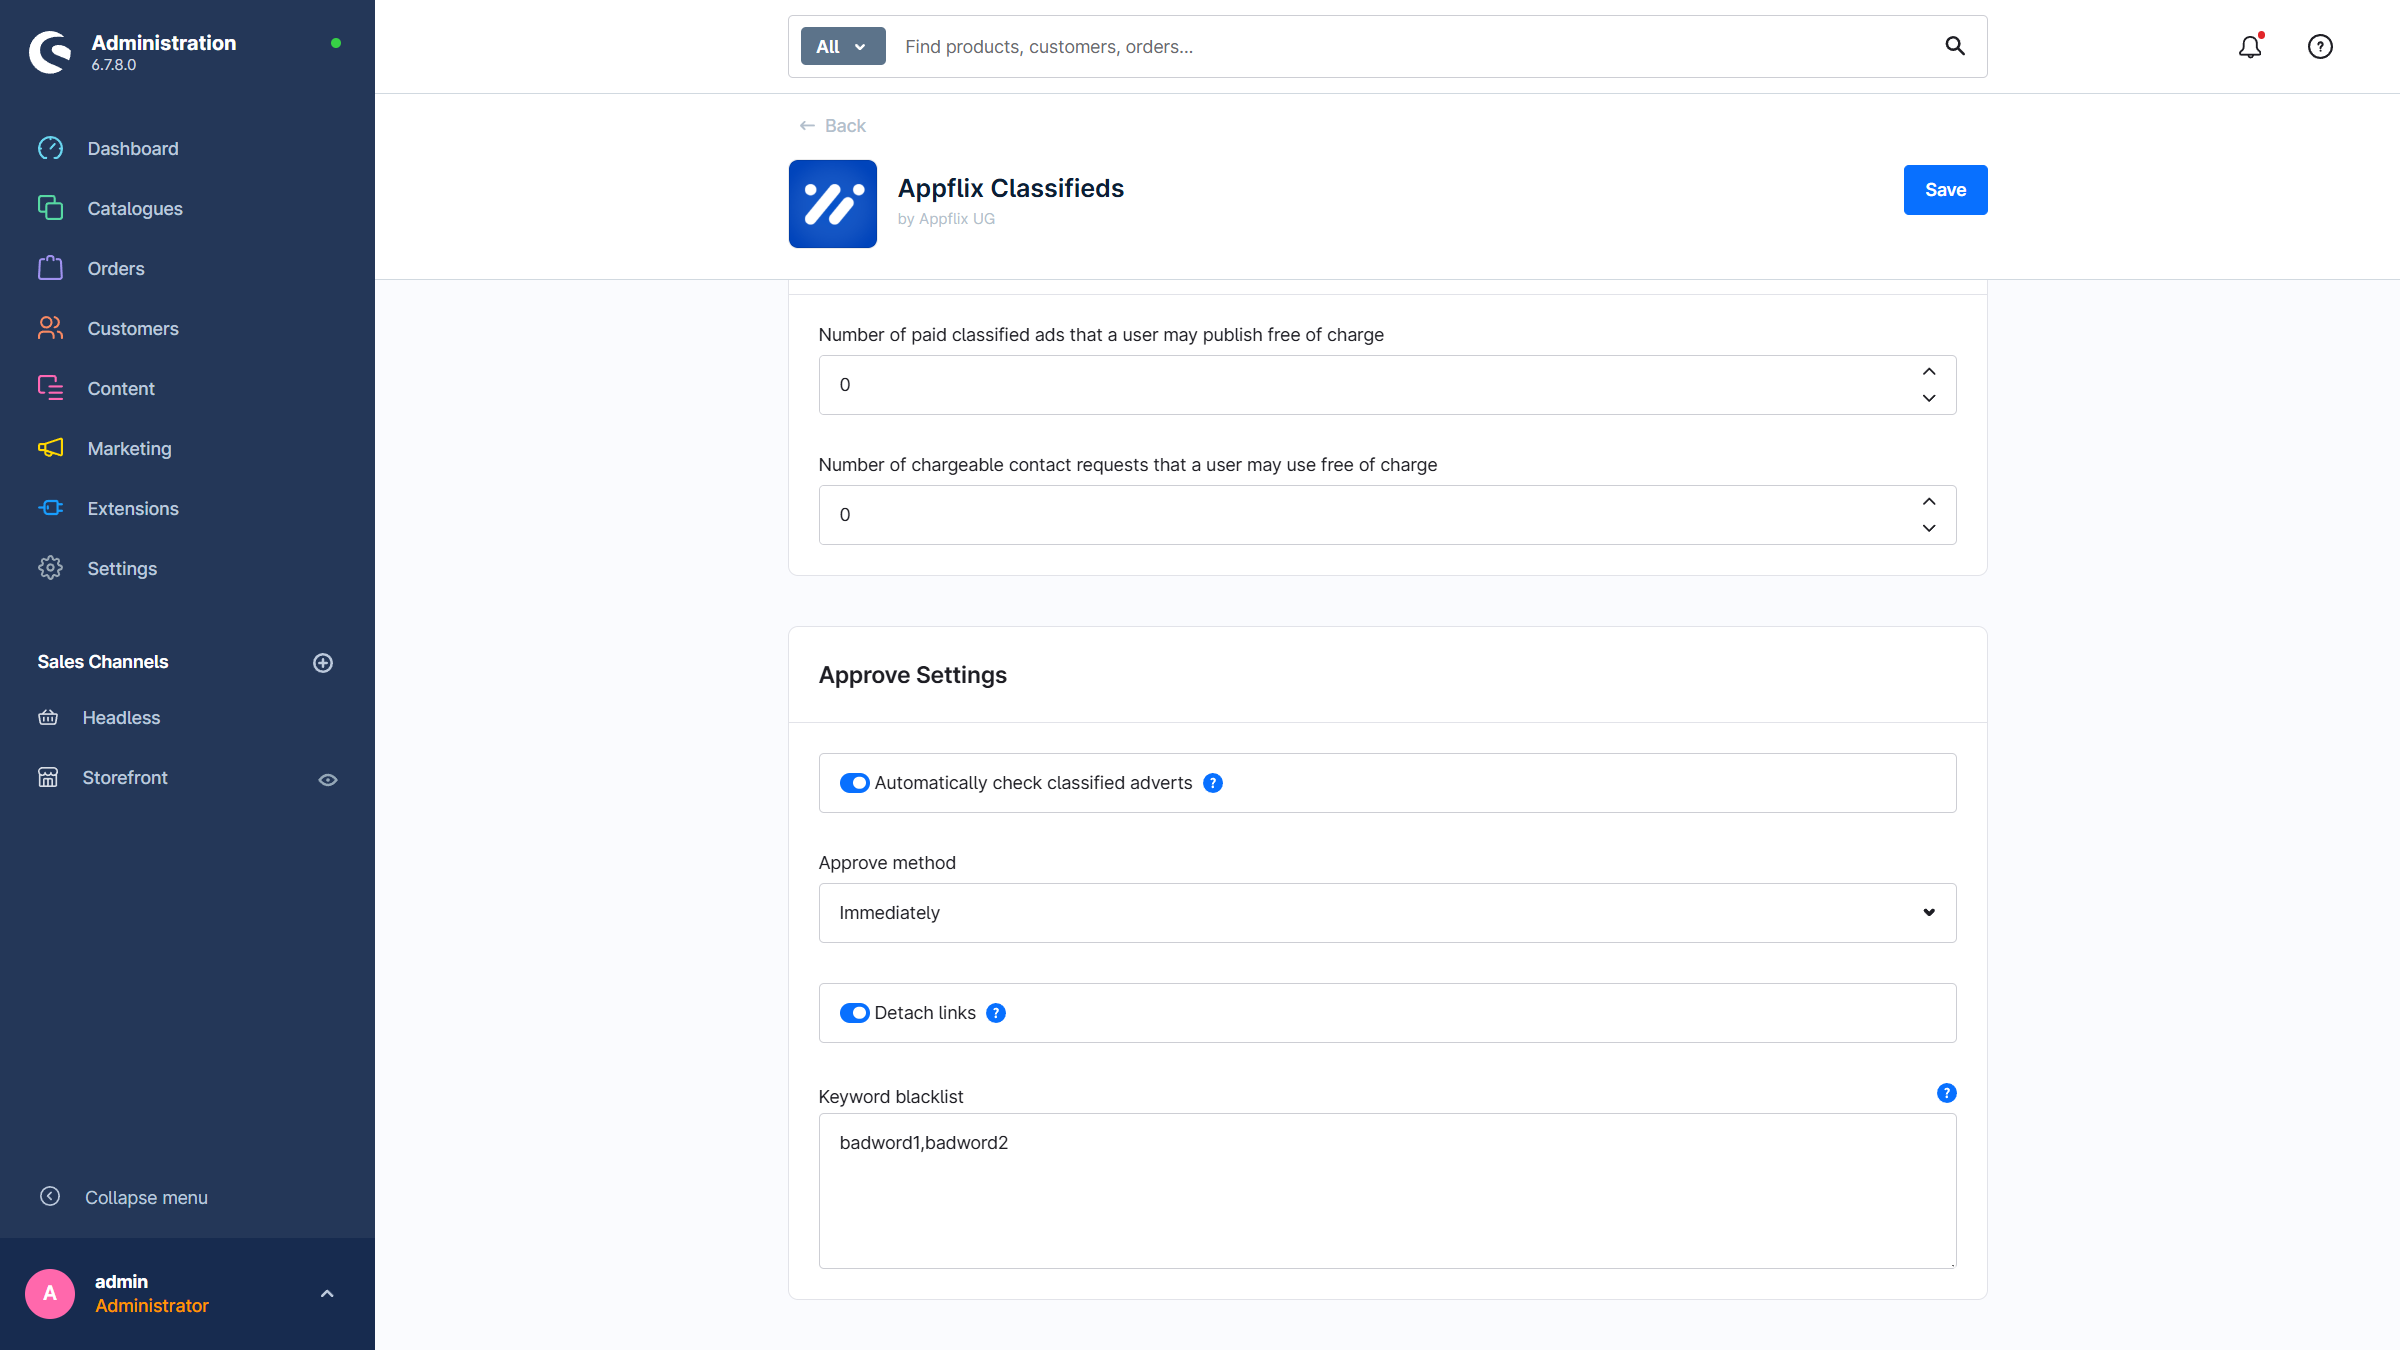The width and height of the screenshot is (2400, 1350).
Task: Click the Save button
Action: pos(1944,190)
